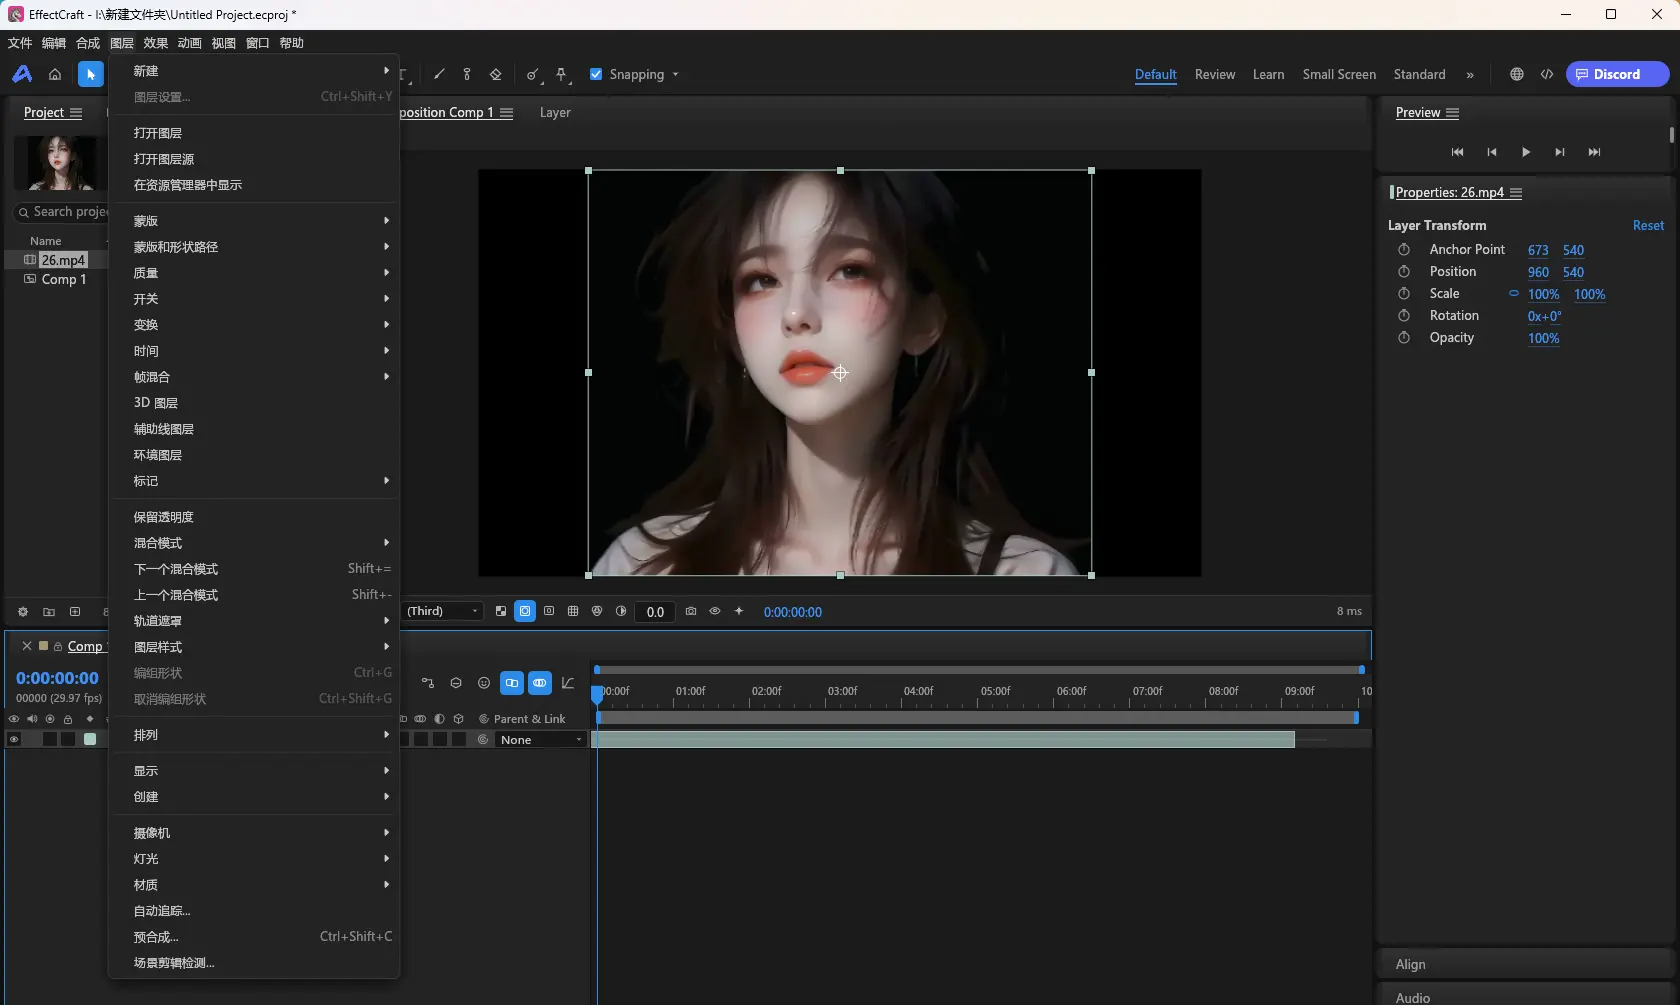Uncheck the Snapping checkbox
The height and width of the screenshot is (1005, 1680).
coord(596,74)
